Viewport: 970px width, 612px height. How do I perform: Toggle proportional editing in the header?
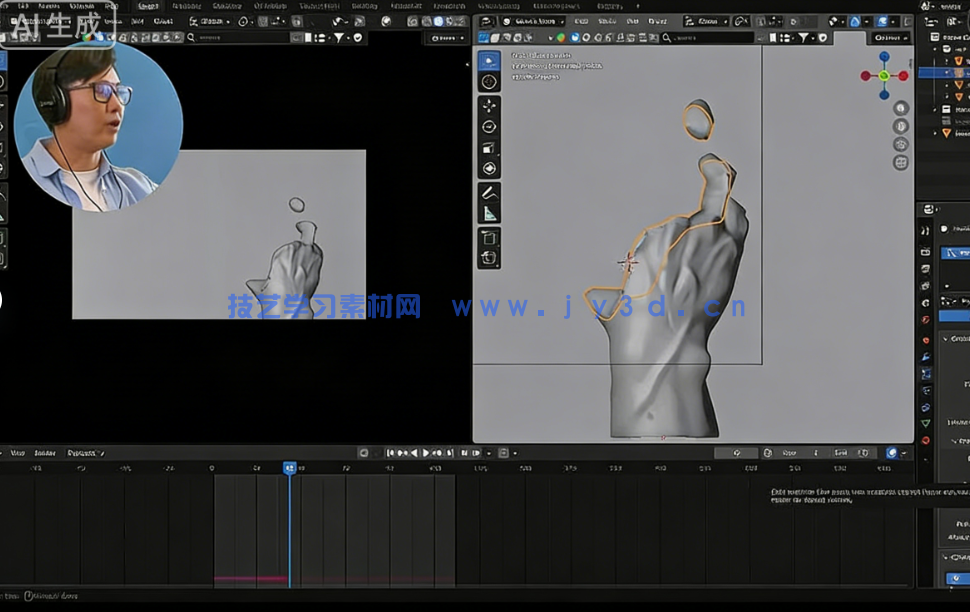[793, 19]
